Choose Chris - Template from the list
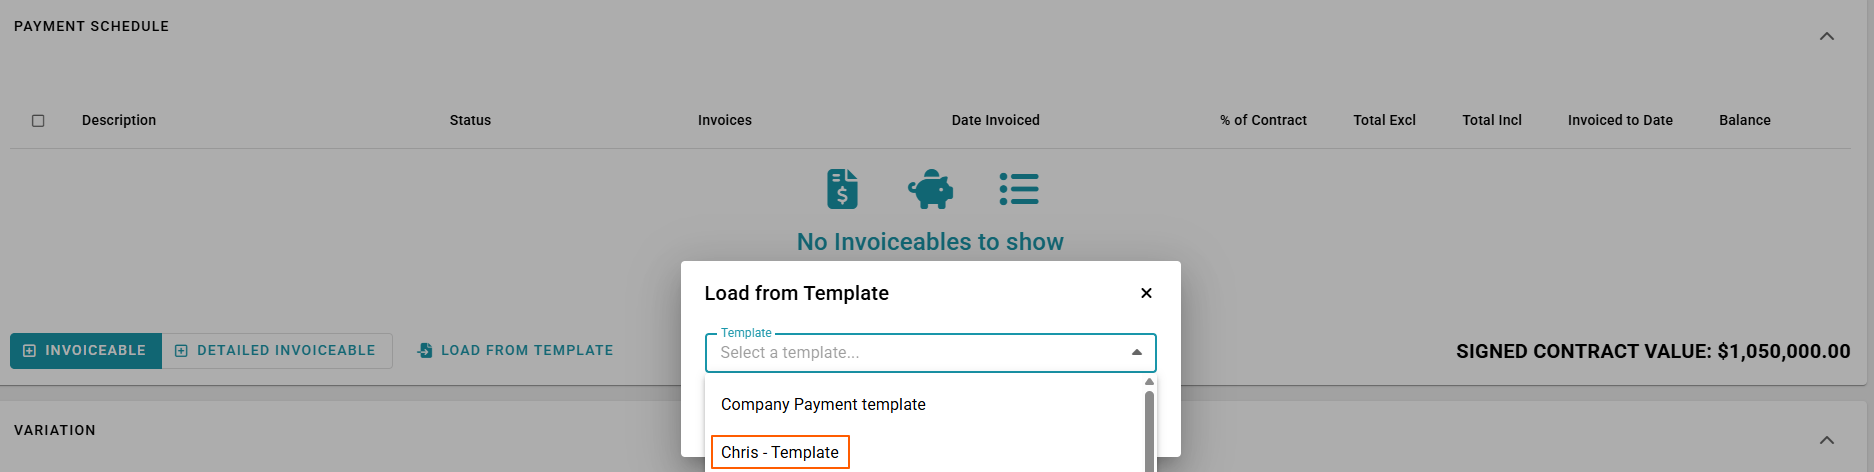The width and height of the screenshot is (1874, 472). [x=780, y=452]
